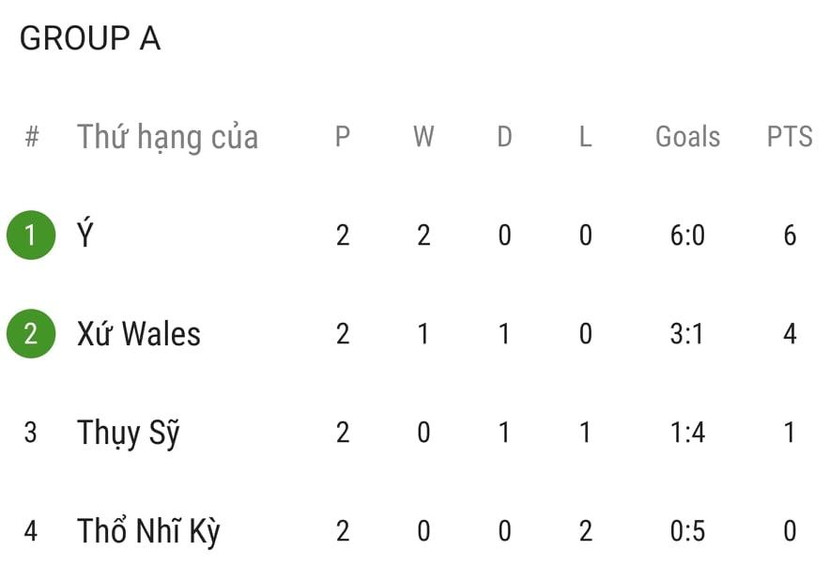The height and width of the screenshot is (562, 830).
Task: Click the Thứ hạng của header
Action: coord(167,137)
